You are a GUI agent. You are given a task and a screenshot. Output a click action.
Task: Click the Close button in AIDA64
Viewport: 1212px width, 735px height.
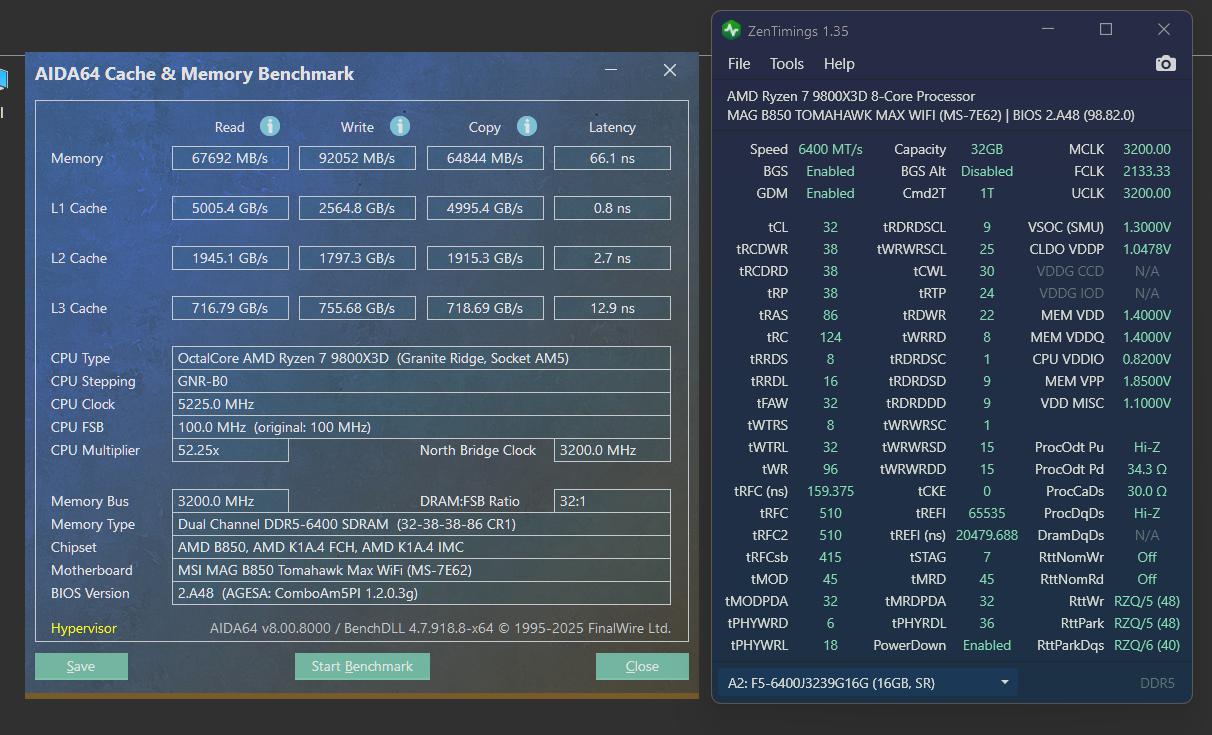[642, 666]
